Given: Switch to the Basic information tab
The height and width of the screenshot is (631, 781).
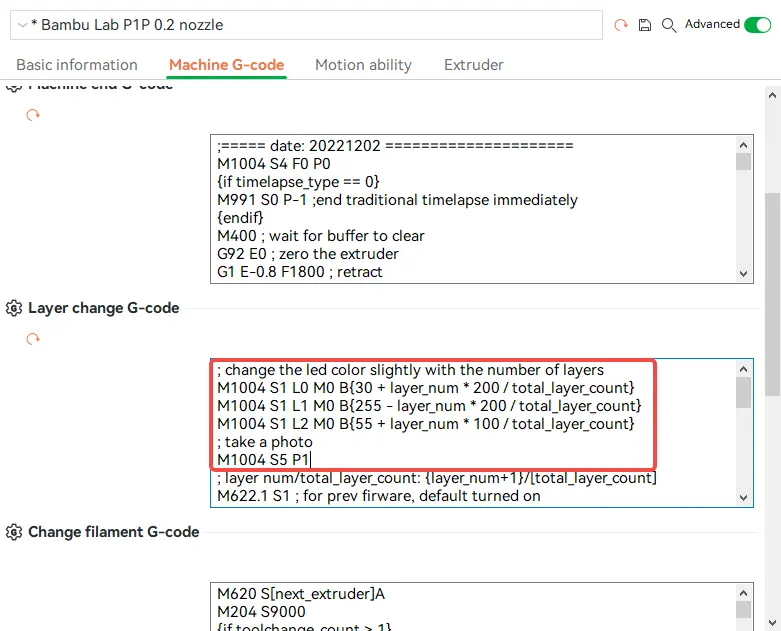Looking at the screenshot, I should [77, 65].
